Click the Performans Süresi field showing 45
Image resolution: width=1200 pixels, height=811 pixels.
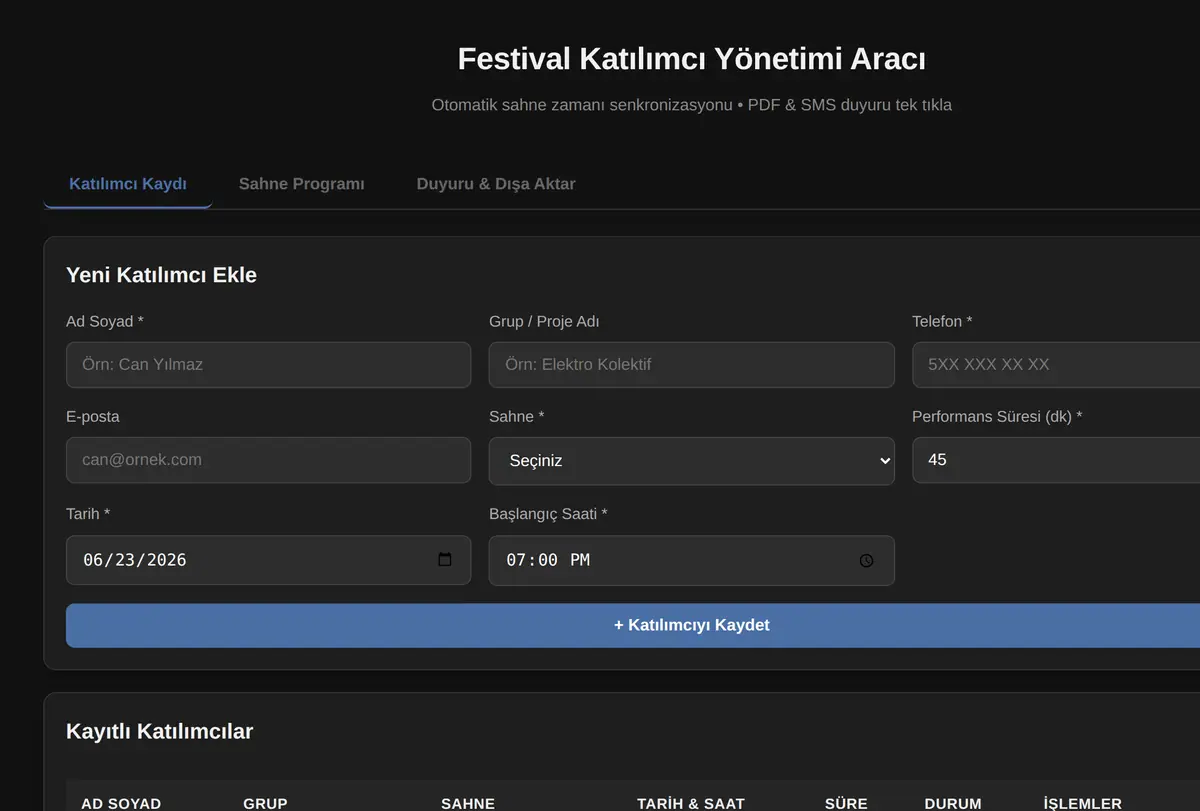[x=1056, y=460]
